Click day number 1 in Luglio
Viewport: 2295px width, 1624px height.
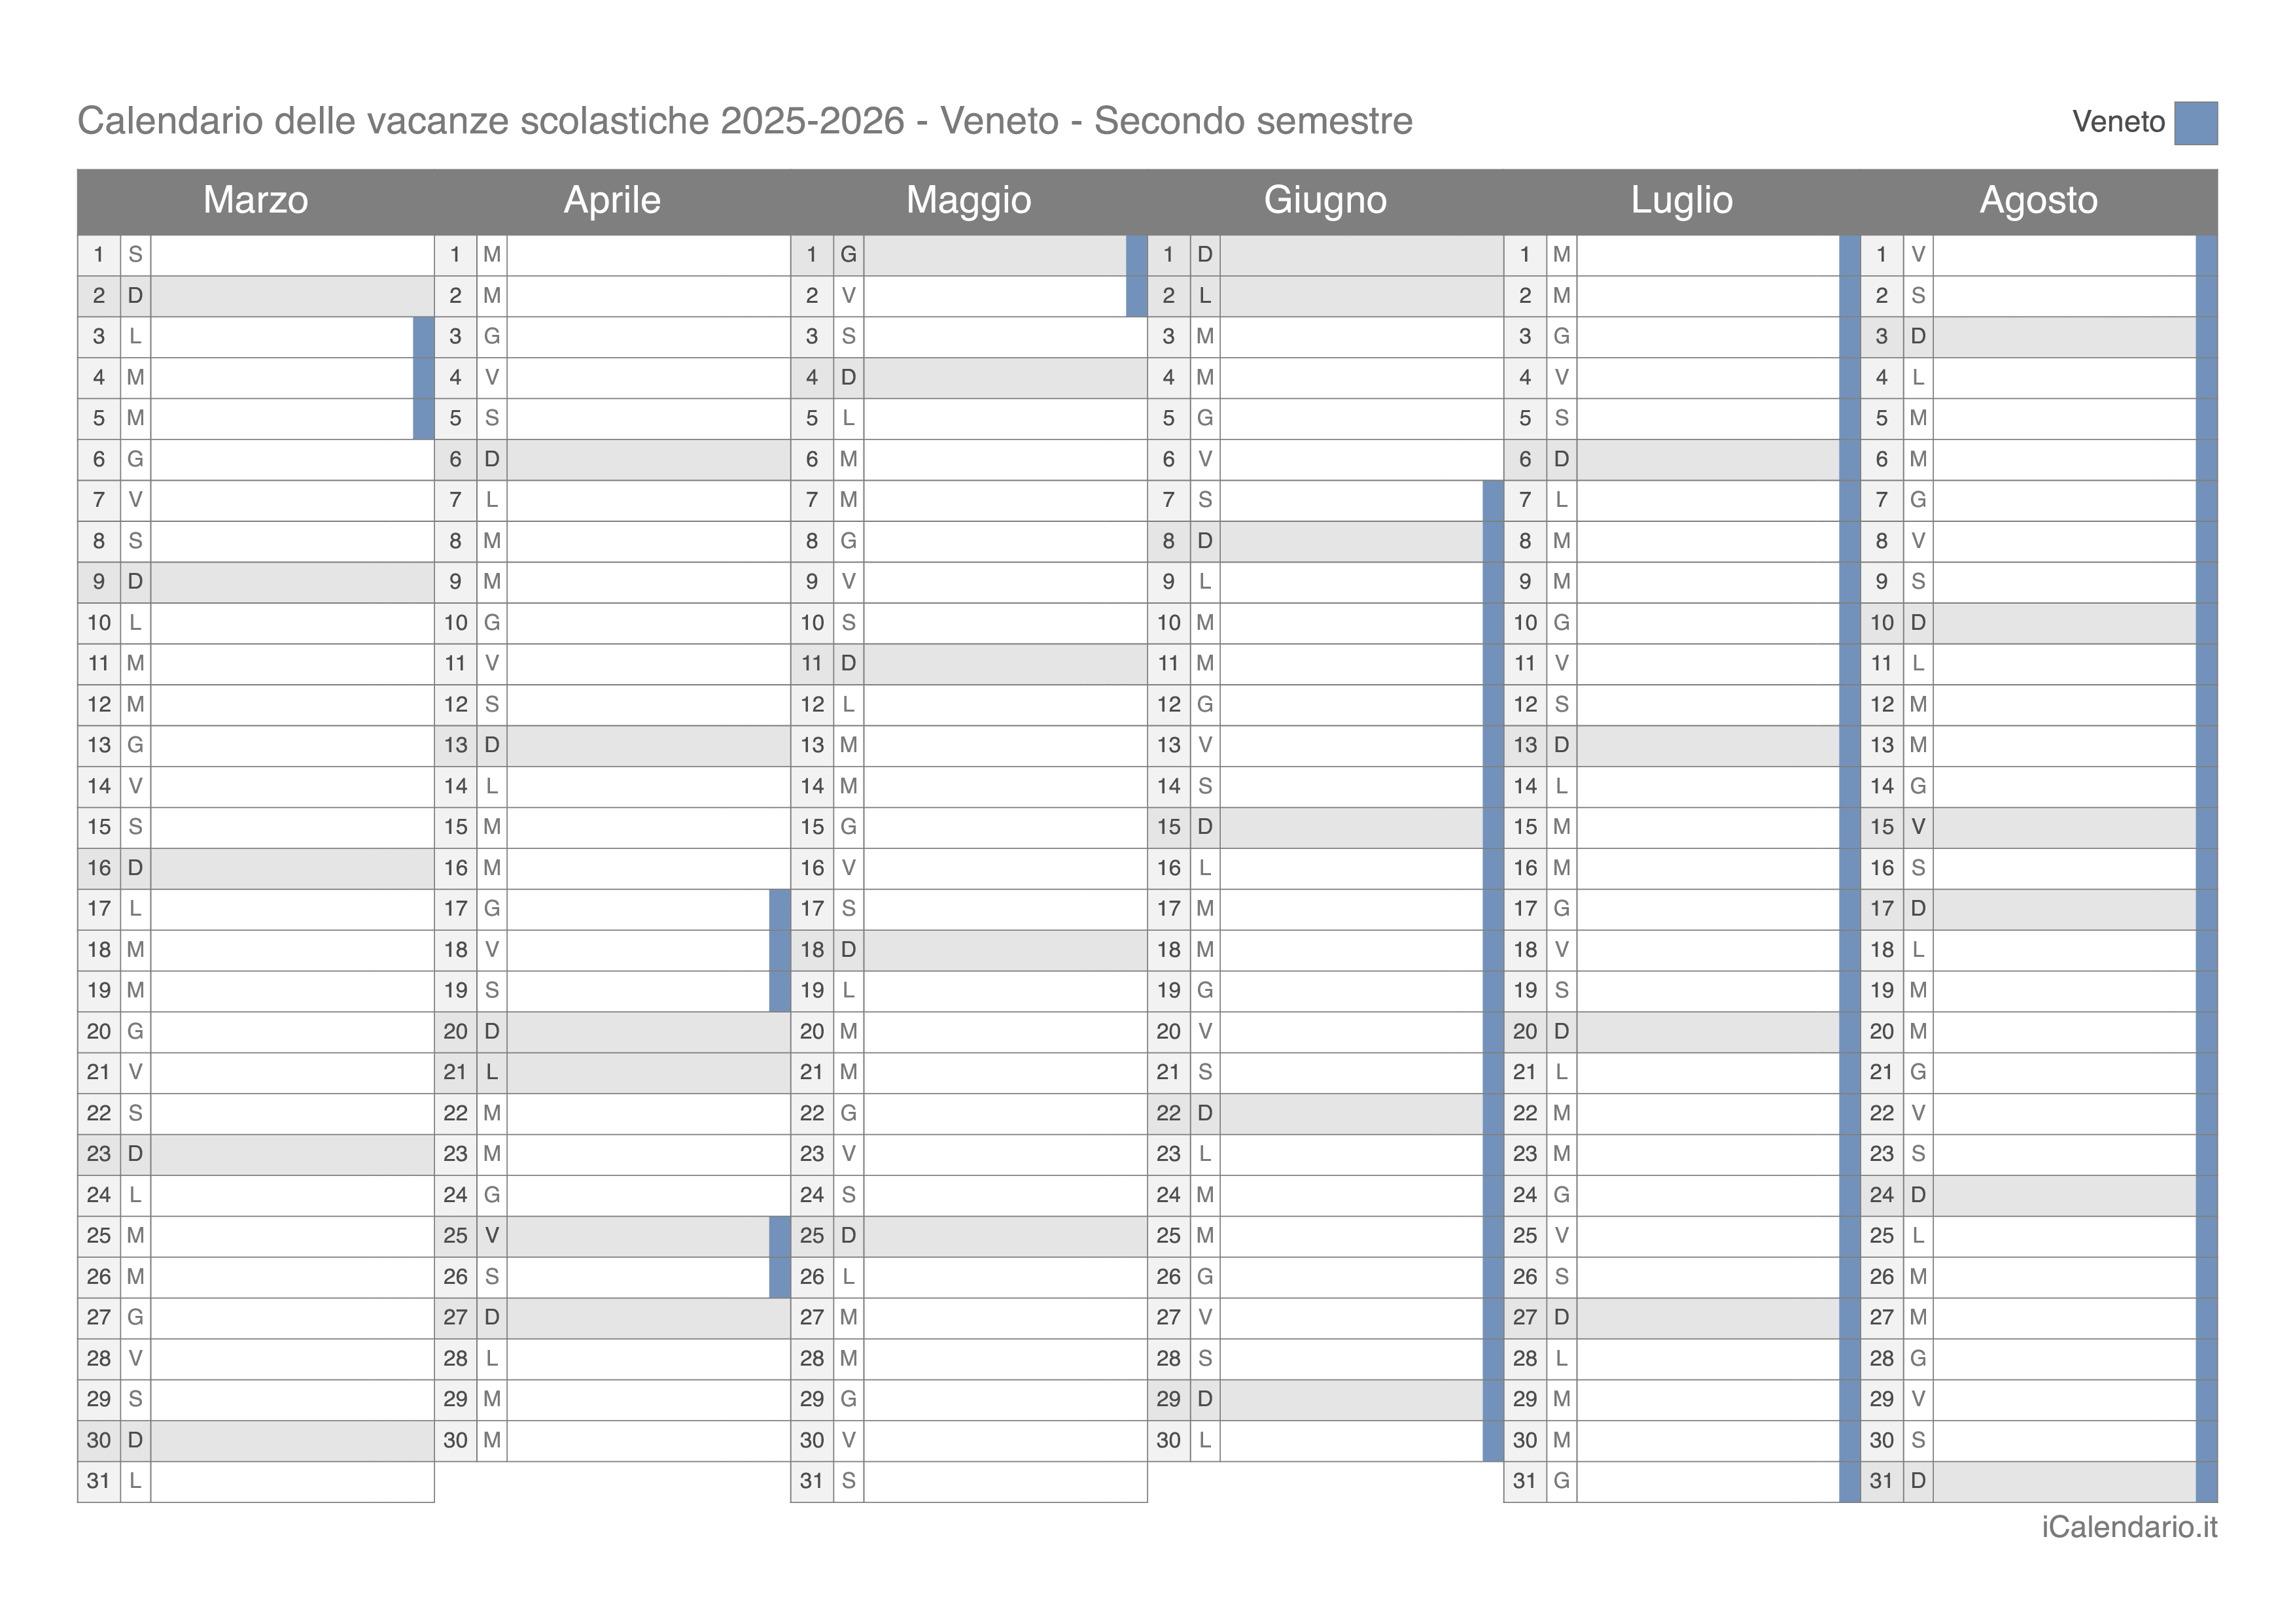click(1525, 255)
